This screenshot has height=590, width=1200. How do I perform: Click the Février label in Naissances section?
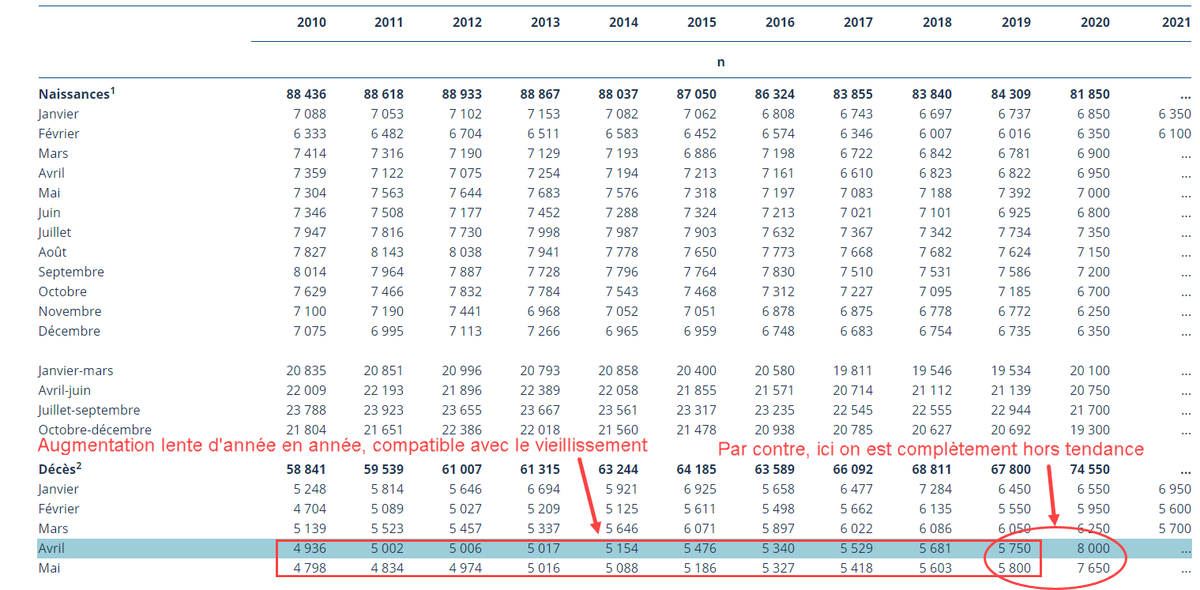click(x=58, y=133)
